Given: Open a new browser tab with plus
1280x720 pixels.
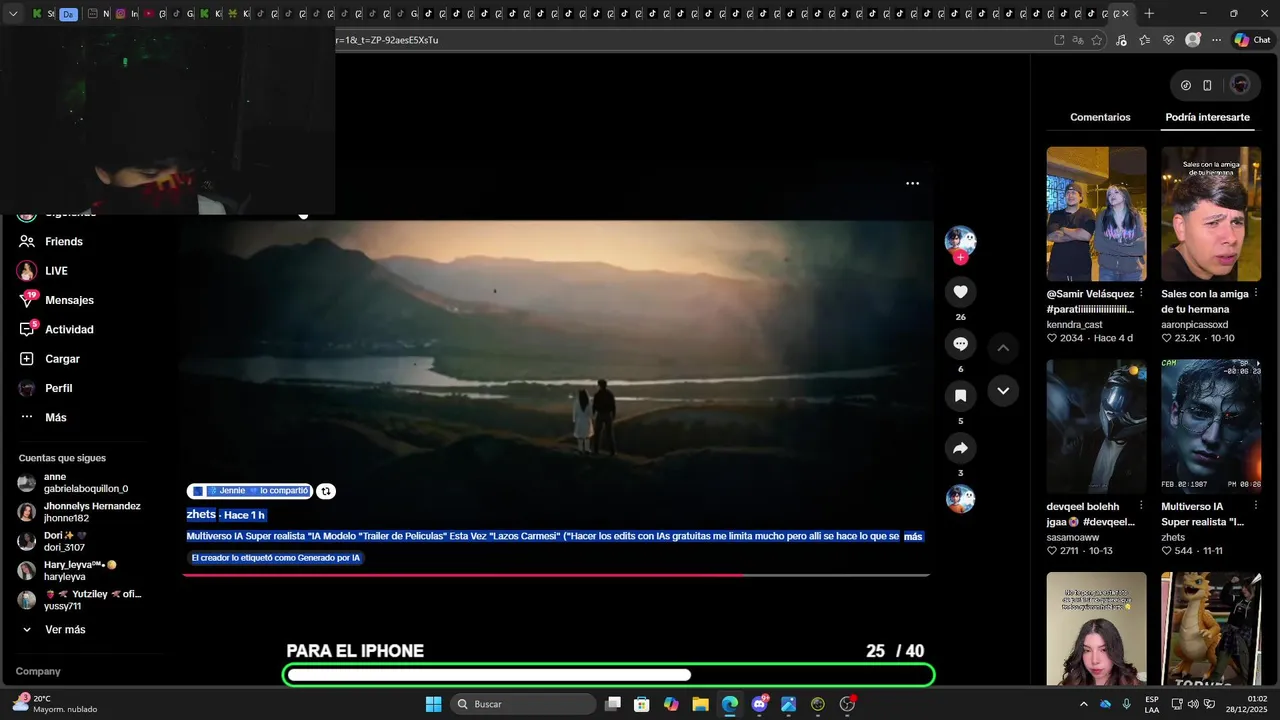Looking at the screenshot, I should (1149, 14).
